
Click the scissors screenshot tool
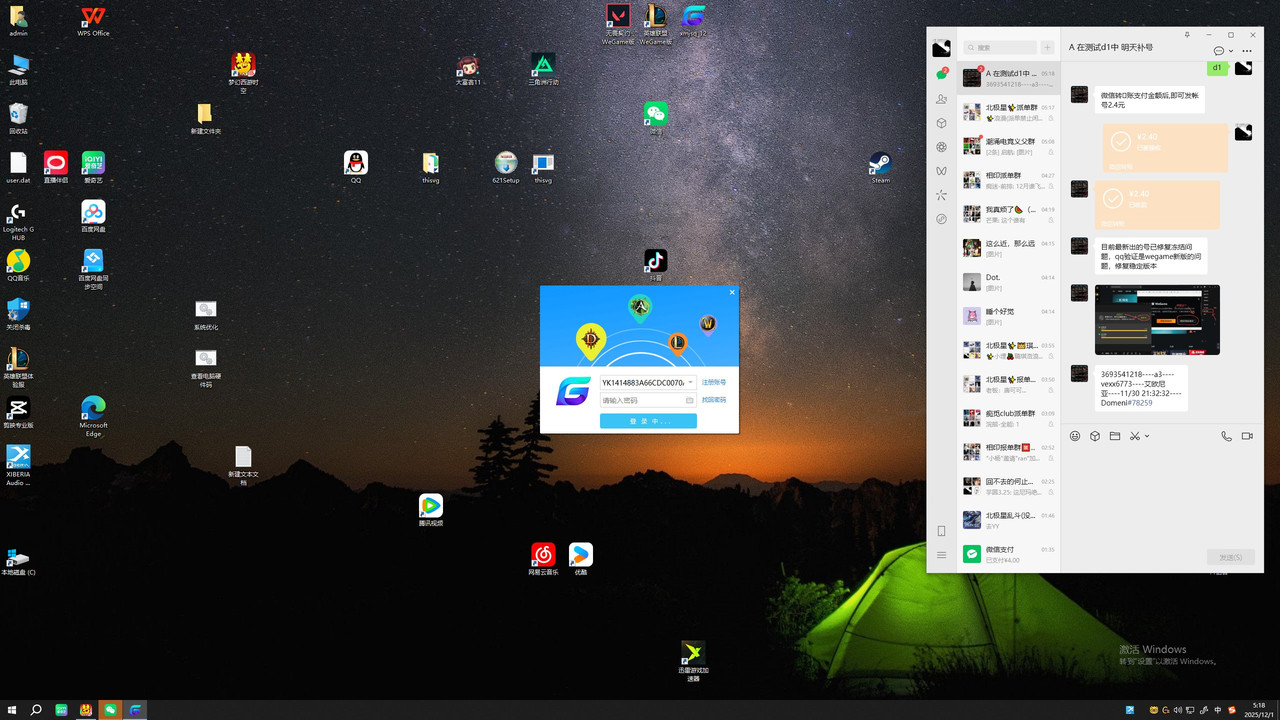tap(1135, 436)
